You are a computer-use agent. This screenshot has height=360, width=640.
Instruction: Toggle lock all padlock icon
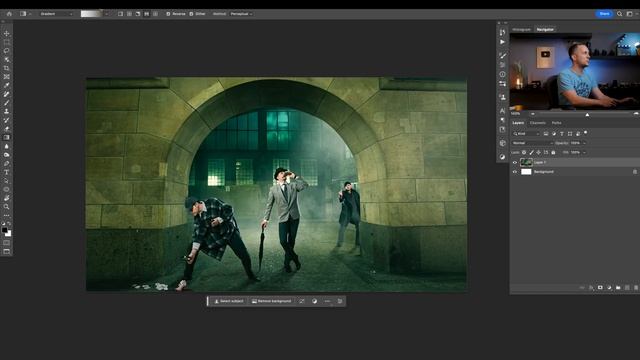tap(553, 152)
